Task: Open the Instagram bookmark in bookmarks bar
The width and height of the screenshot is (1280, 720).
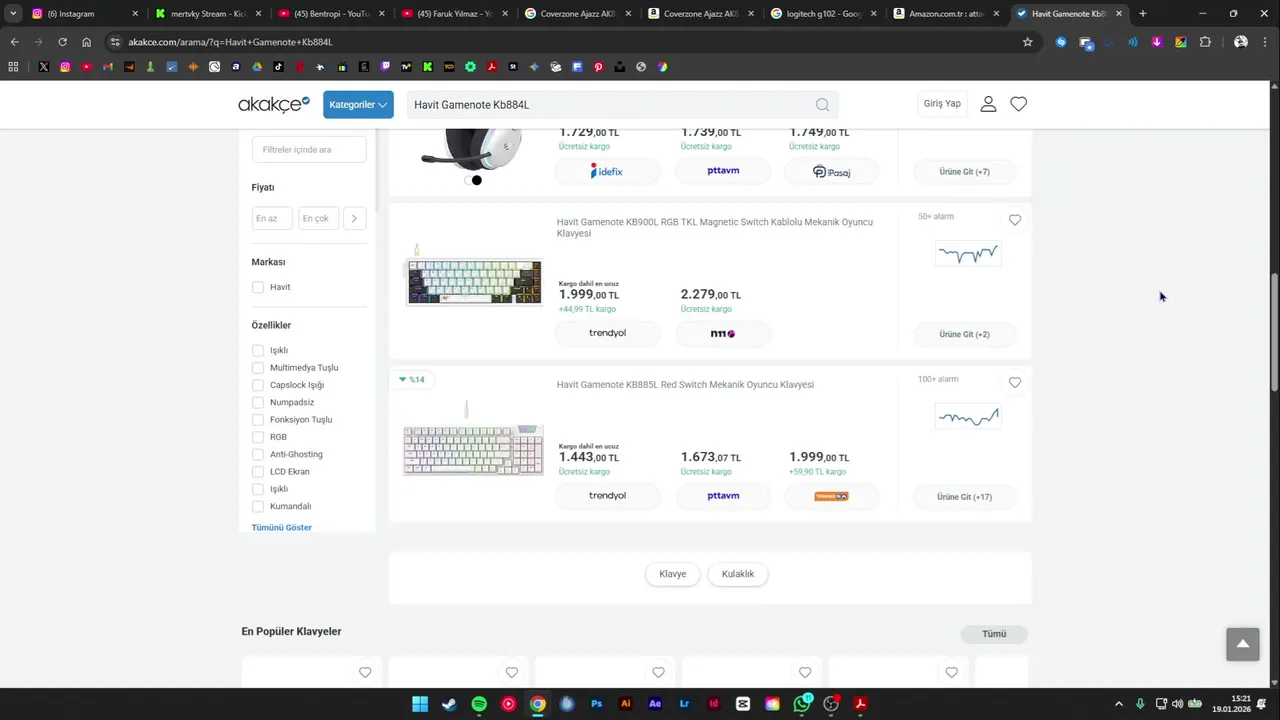Action: [65, 67]
